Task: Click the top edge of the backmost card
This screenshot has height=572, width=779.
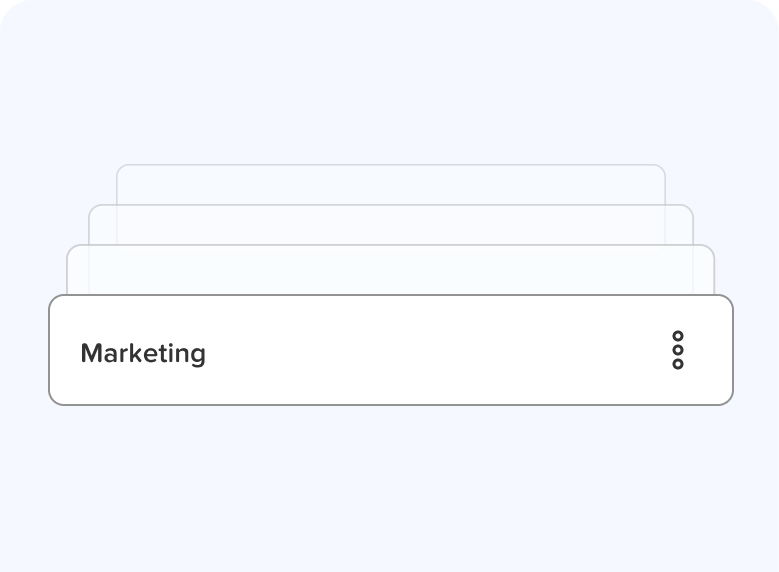Action: [x=390, y=165]
